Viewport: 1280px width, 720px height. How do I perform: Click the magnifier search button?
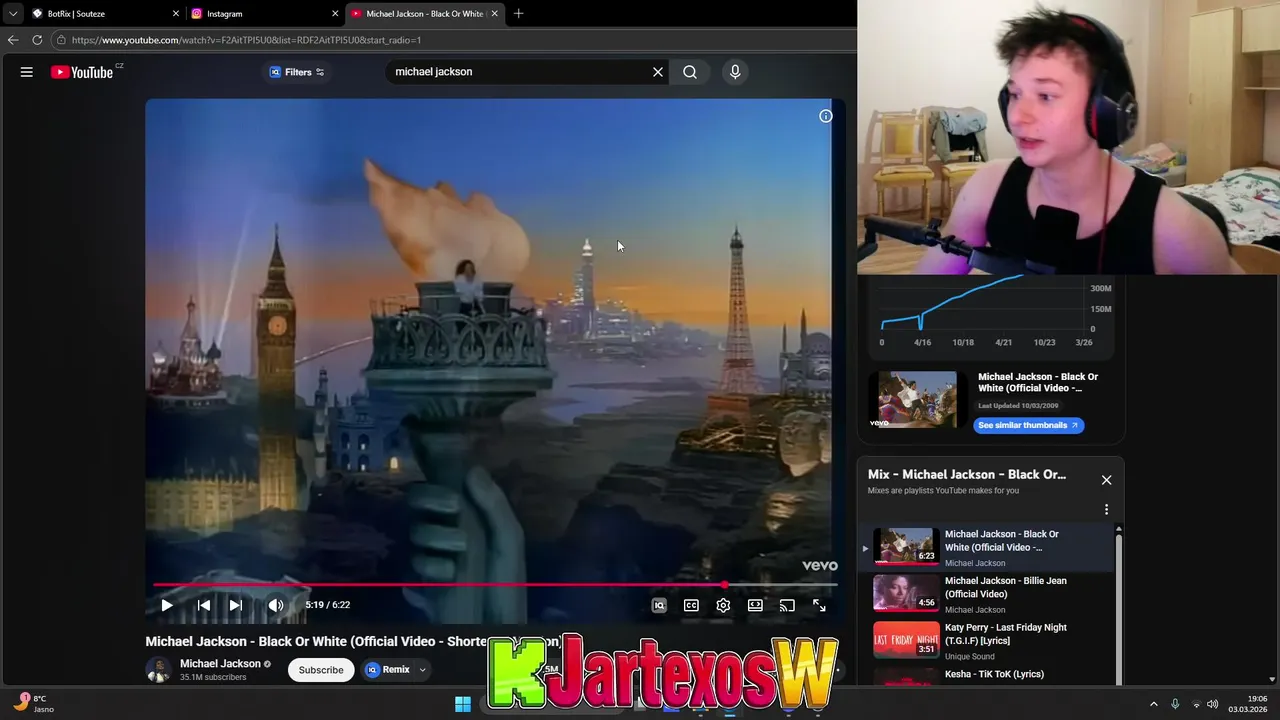690,72
